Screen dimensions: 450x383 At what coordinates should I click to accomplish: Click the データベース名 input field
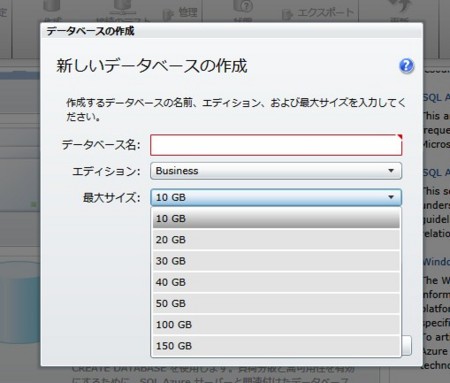[x=276, y=145]
